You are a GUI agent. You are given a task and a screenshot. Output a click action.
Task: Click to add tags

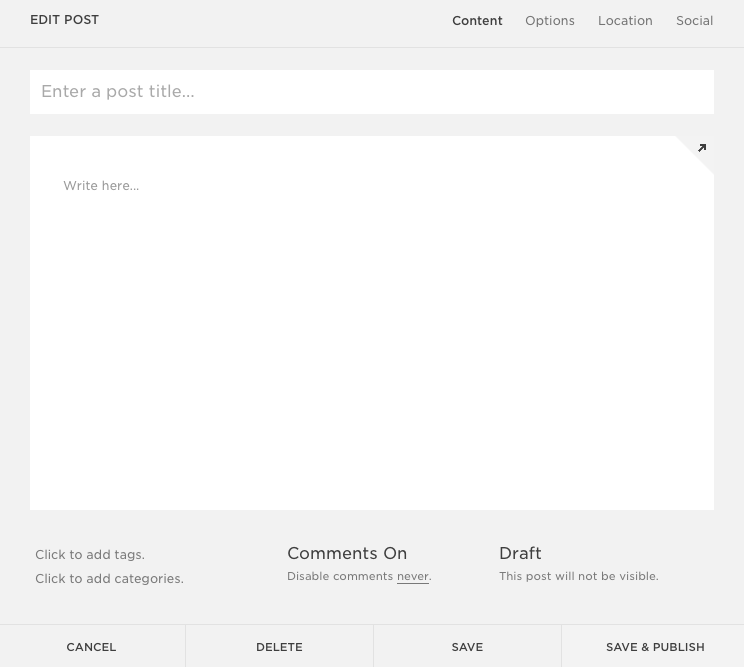click(x=90, y=555)
